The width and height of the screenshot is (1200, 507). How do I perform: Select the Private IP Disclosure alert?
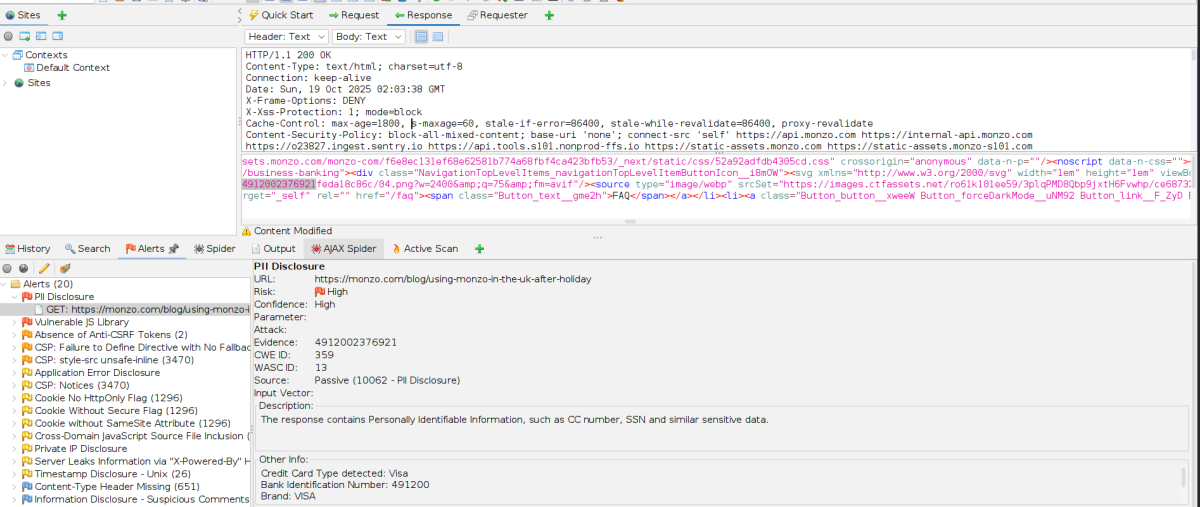tap(80, 449)
